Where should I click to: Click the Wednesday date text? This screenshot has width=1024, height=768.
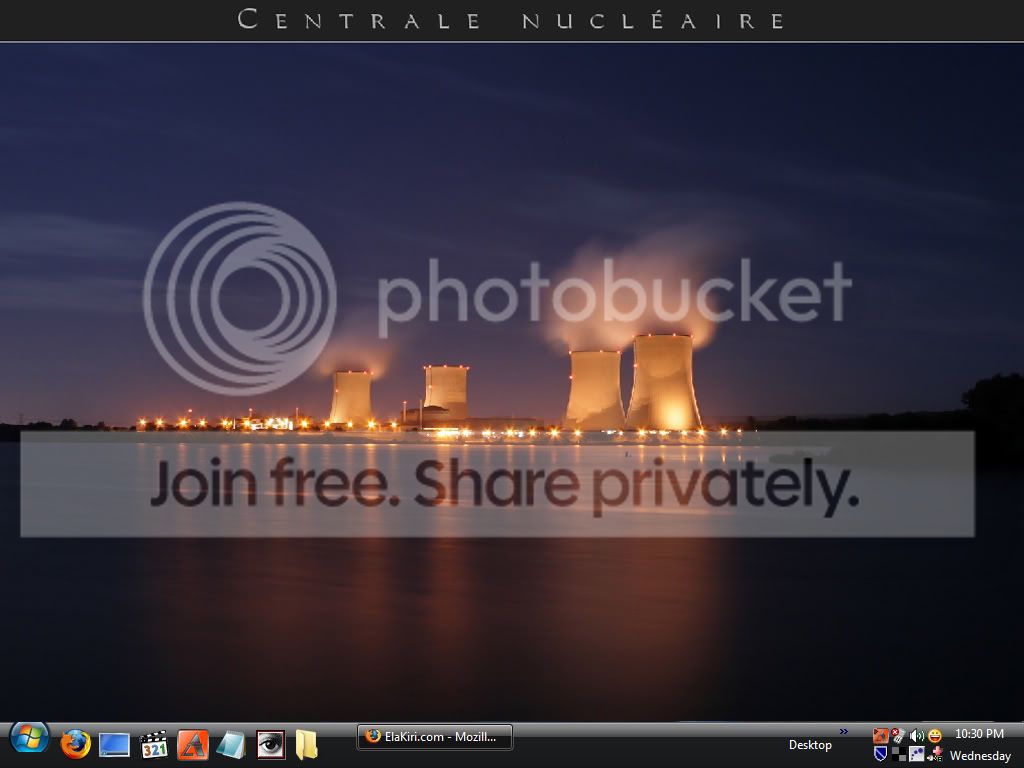coord(980,756)
